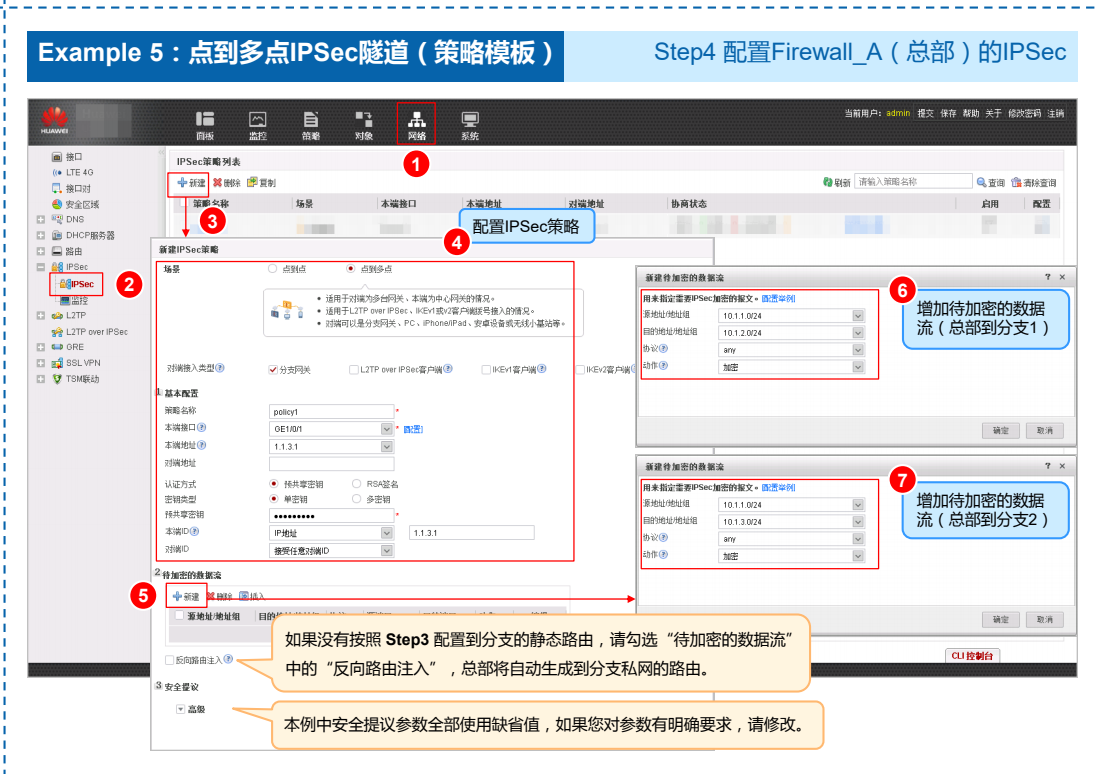This screenshot has height=774, width=1095.
Task: Toggle the 反向路由注入 checkbox
Action: [170, 660]
